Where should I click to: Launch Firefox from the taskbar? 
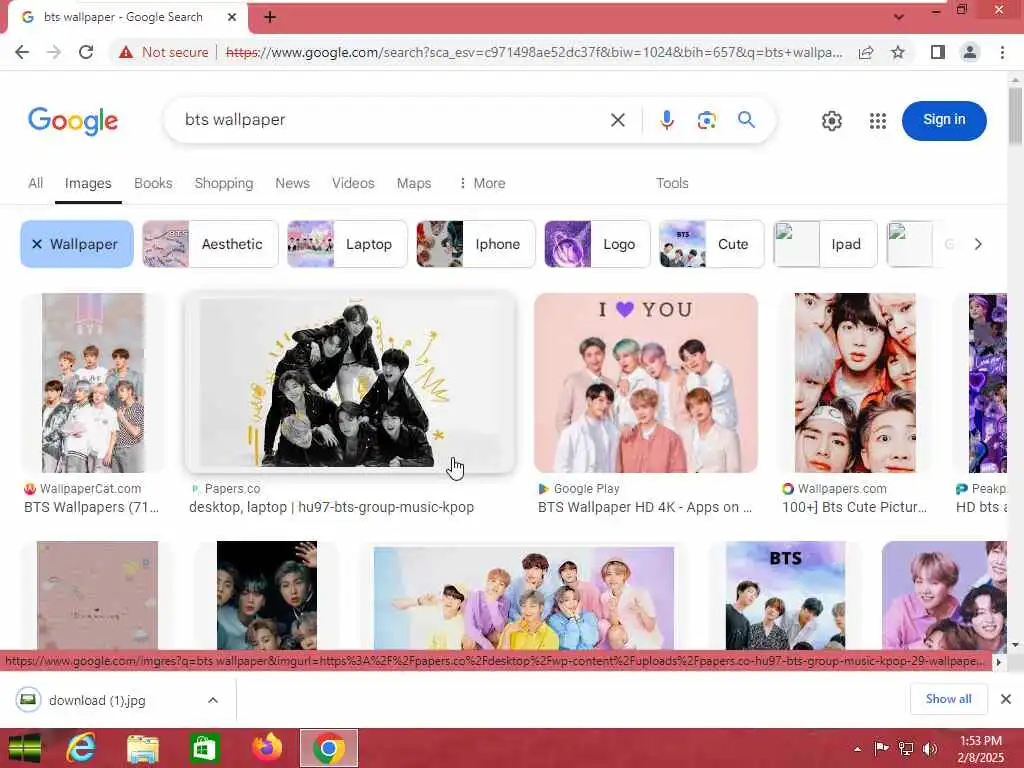click(266, 748)
